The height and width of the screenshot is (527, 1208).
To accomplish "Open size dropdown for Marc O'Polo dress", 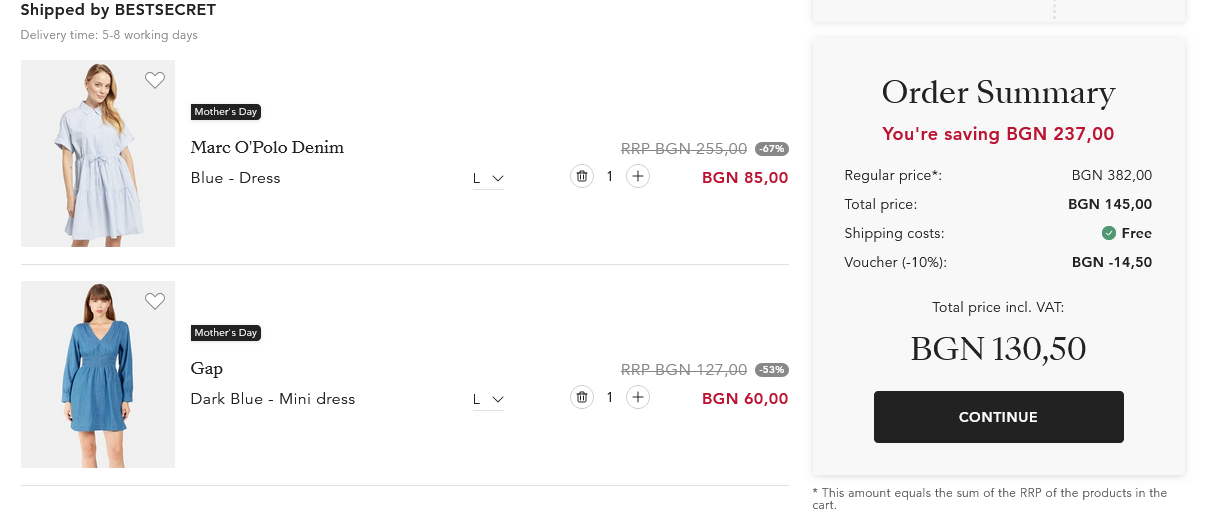I will click(488, 179).
